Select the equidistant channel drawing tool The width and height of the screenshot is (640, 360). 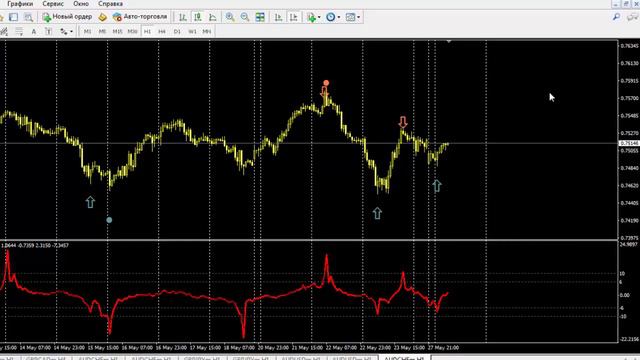pos(4,31)
